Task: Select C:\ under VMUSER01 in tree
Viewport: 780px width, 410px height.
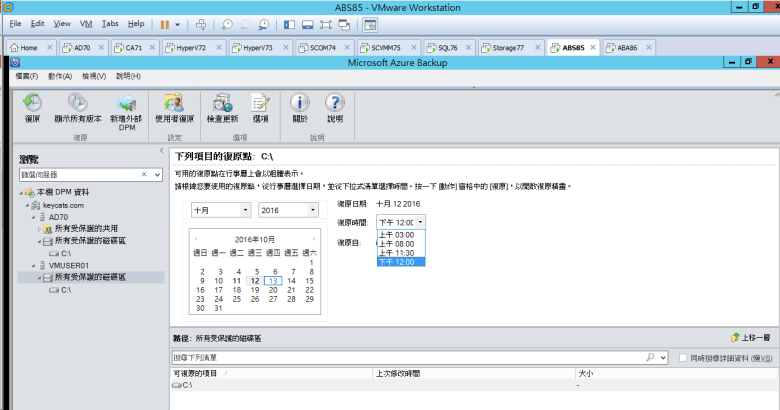Action: (65, 290)
